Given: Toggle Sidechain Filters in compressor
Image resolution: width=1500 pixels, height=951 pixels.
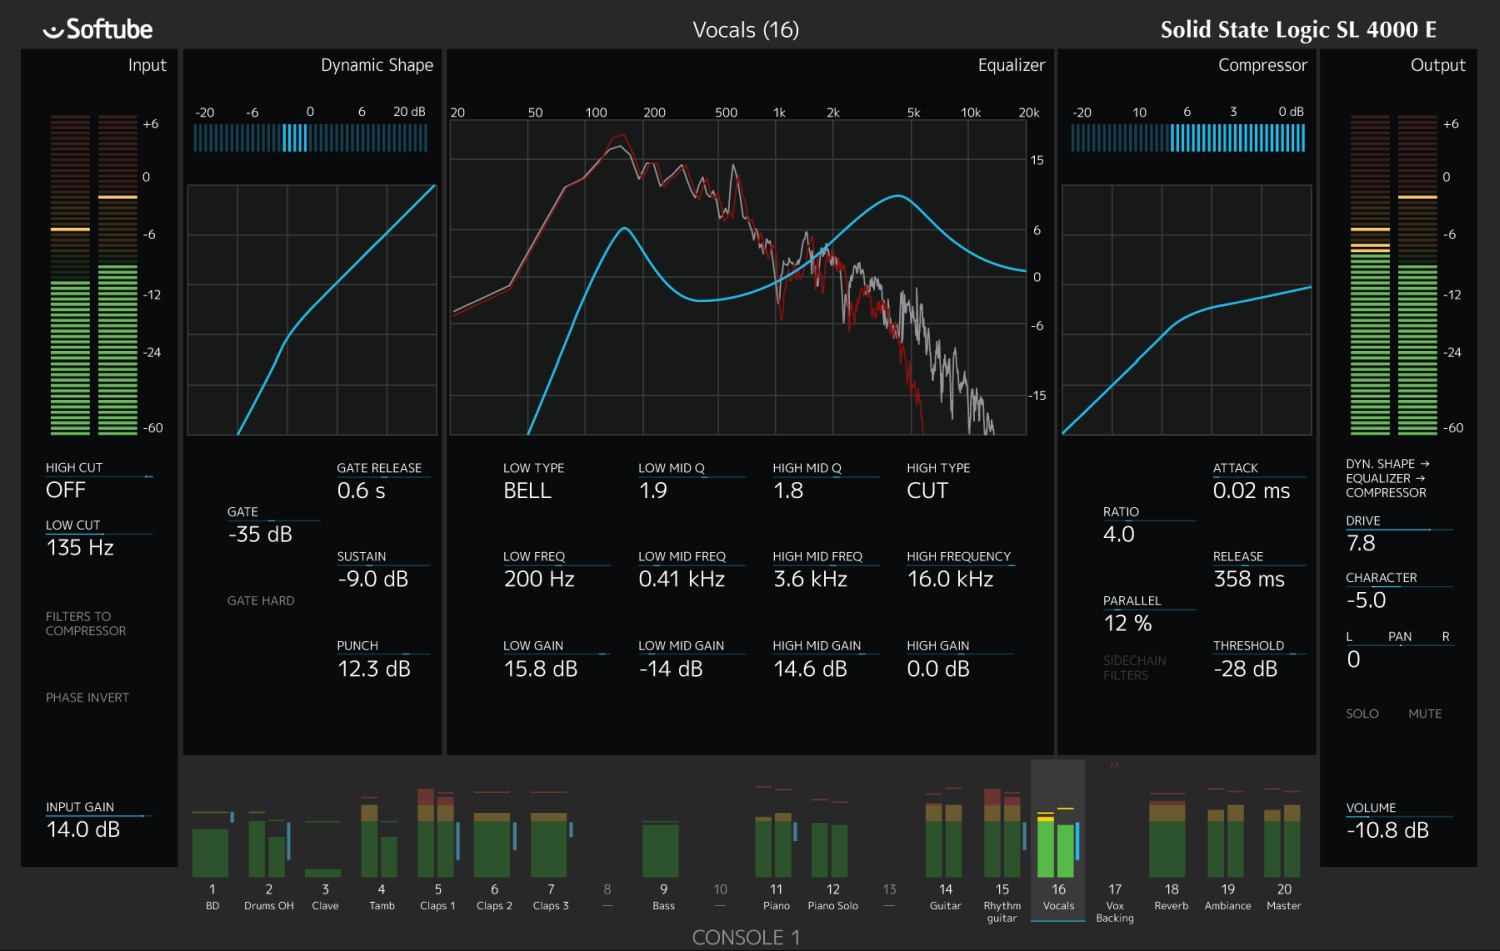Looking at the screenshot, I should tap(1134, 668).
